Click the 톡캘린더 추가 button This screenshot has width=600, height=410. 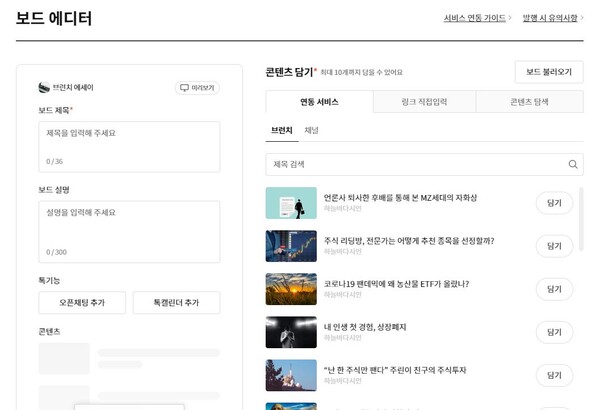(176, 303)
